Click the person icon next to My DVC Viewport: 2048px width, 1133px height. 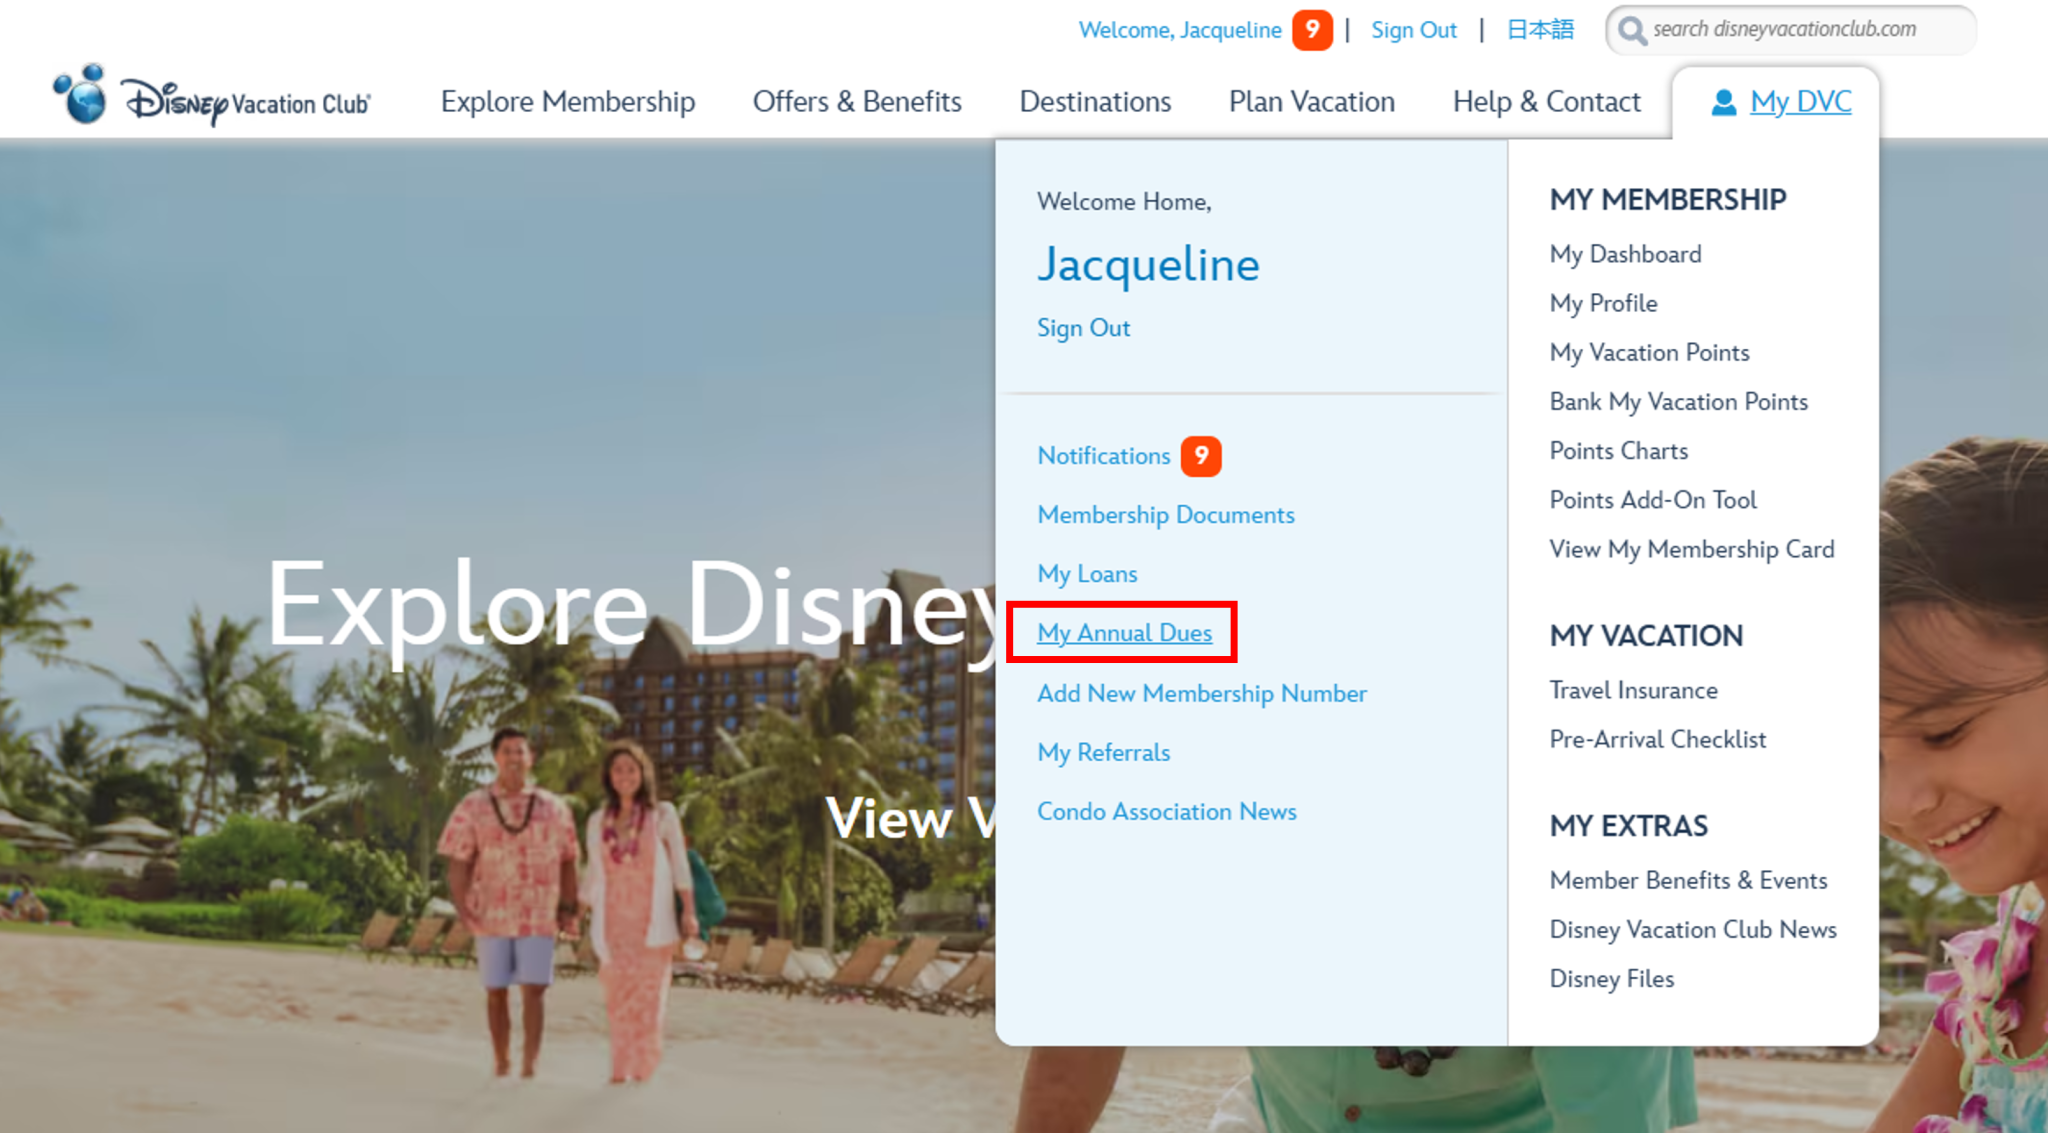1723,101
